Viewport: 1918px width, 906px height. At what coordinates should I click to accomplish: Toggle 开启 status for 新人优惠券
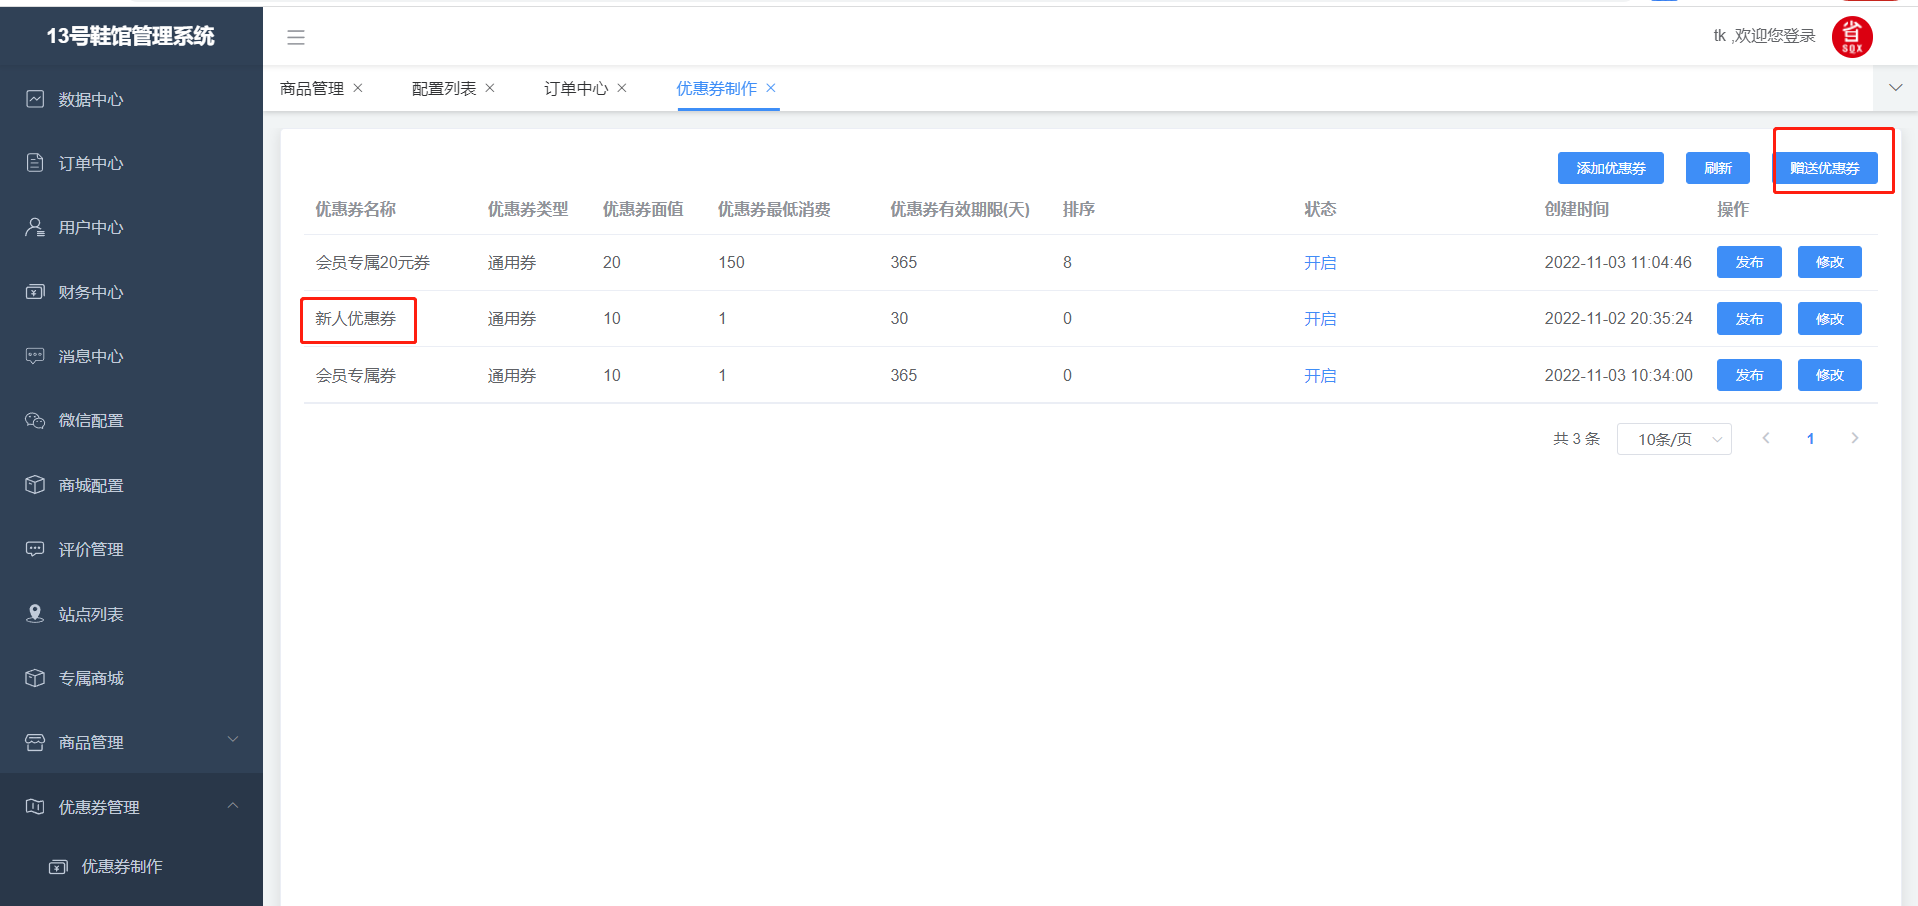1319,319
